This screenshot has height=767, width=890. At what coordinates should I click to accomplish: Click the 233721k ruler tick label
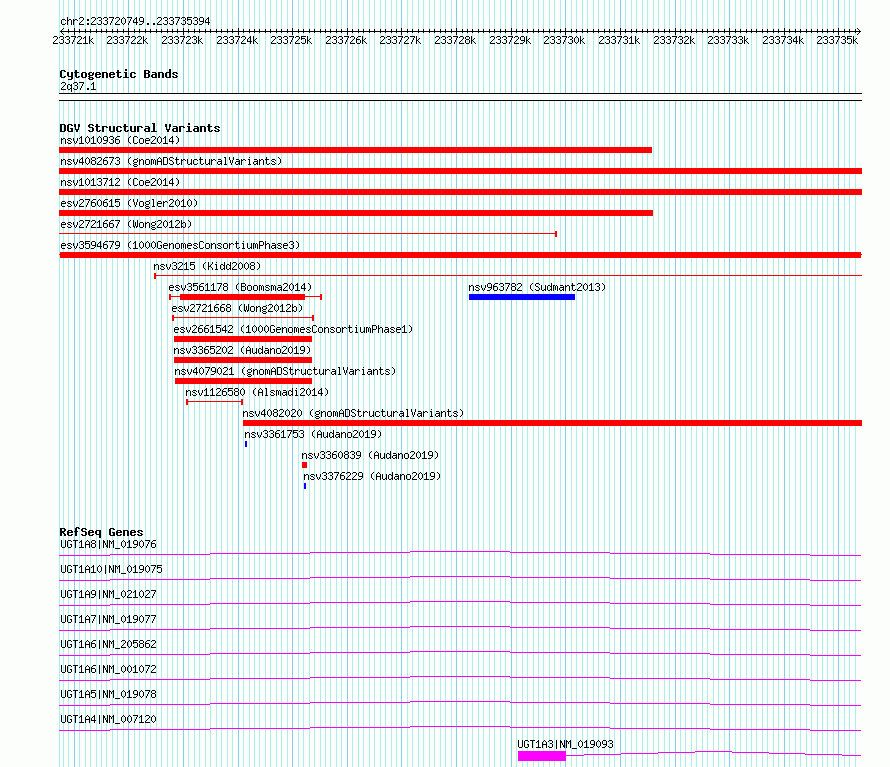[x=73, y=40]
